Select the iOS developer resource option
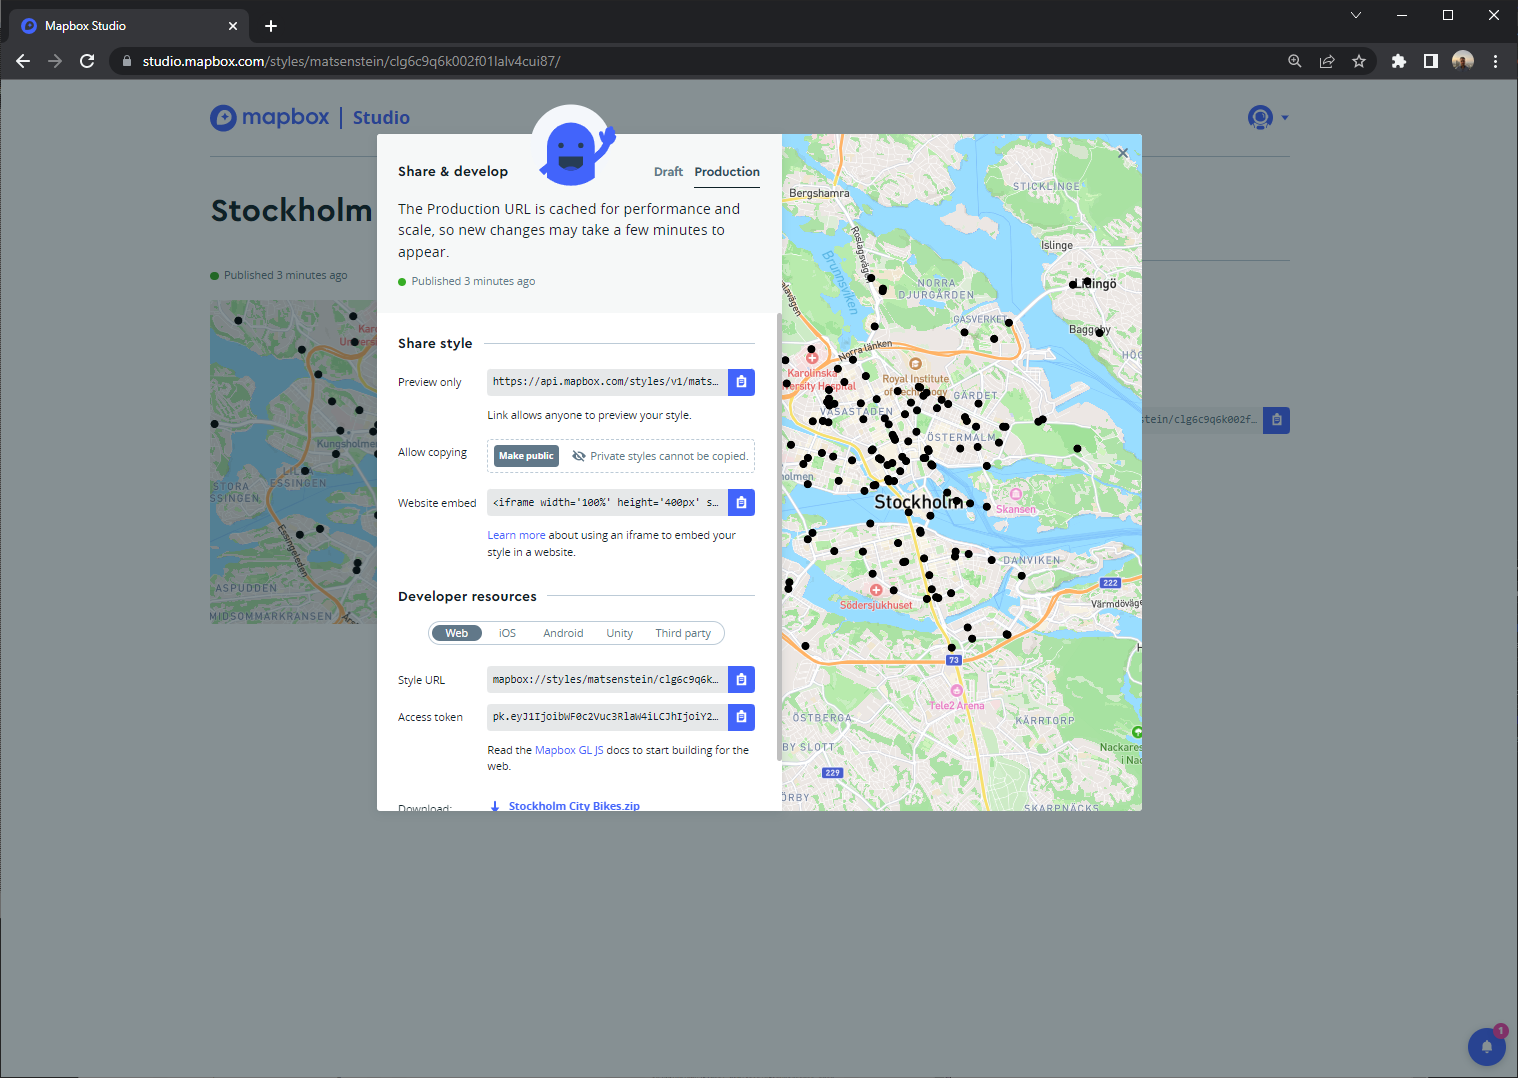The height and width of the screenshot is (1078, 1518). click(508, 633)
